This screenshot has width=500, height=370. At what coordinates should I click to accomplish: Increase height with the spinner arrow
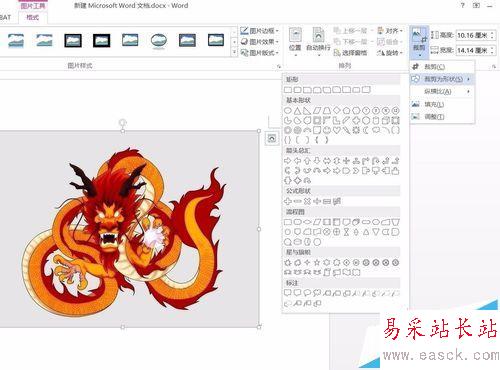click(492, 33)
